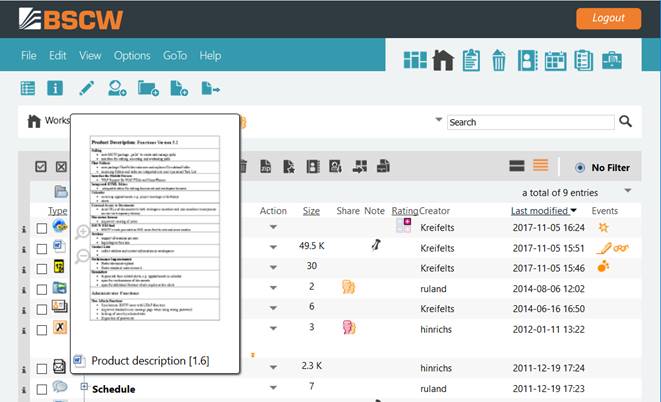Image resolution: width=661 pixels, height=402 pixels.
Task: Open the trash bin
Action: pyautogui.click(x=499, y=60)
